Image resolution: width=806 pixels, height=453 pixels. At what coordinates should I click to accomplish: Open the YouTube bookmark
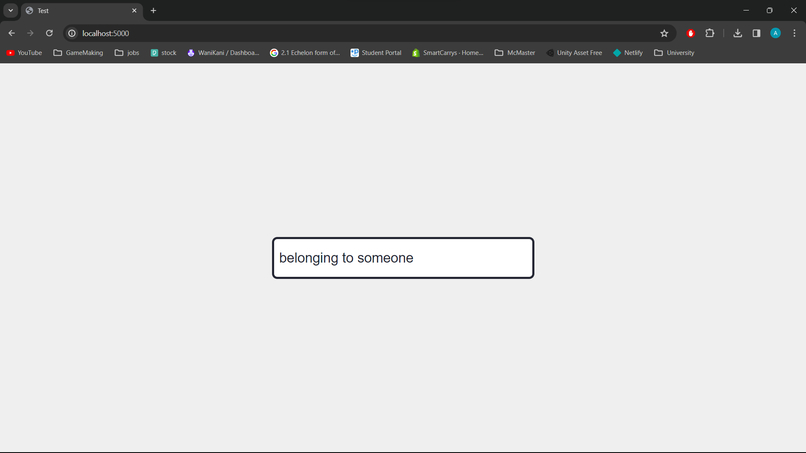click(x=24, y=53)
